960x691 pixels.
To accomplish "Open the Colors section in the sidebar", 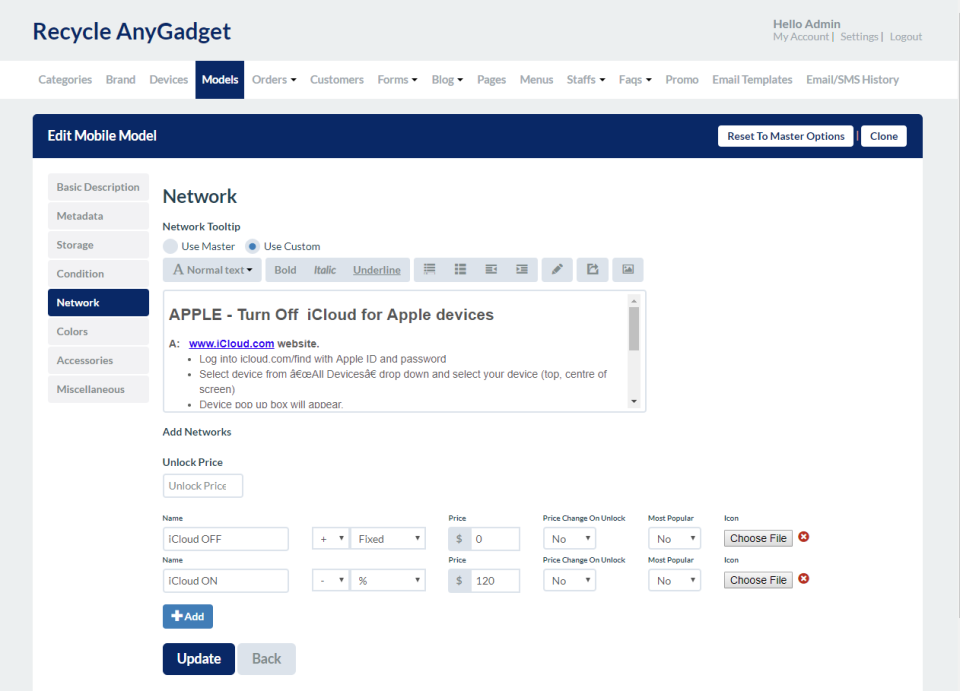I will pos(98,331).
